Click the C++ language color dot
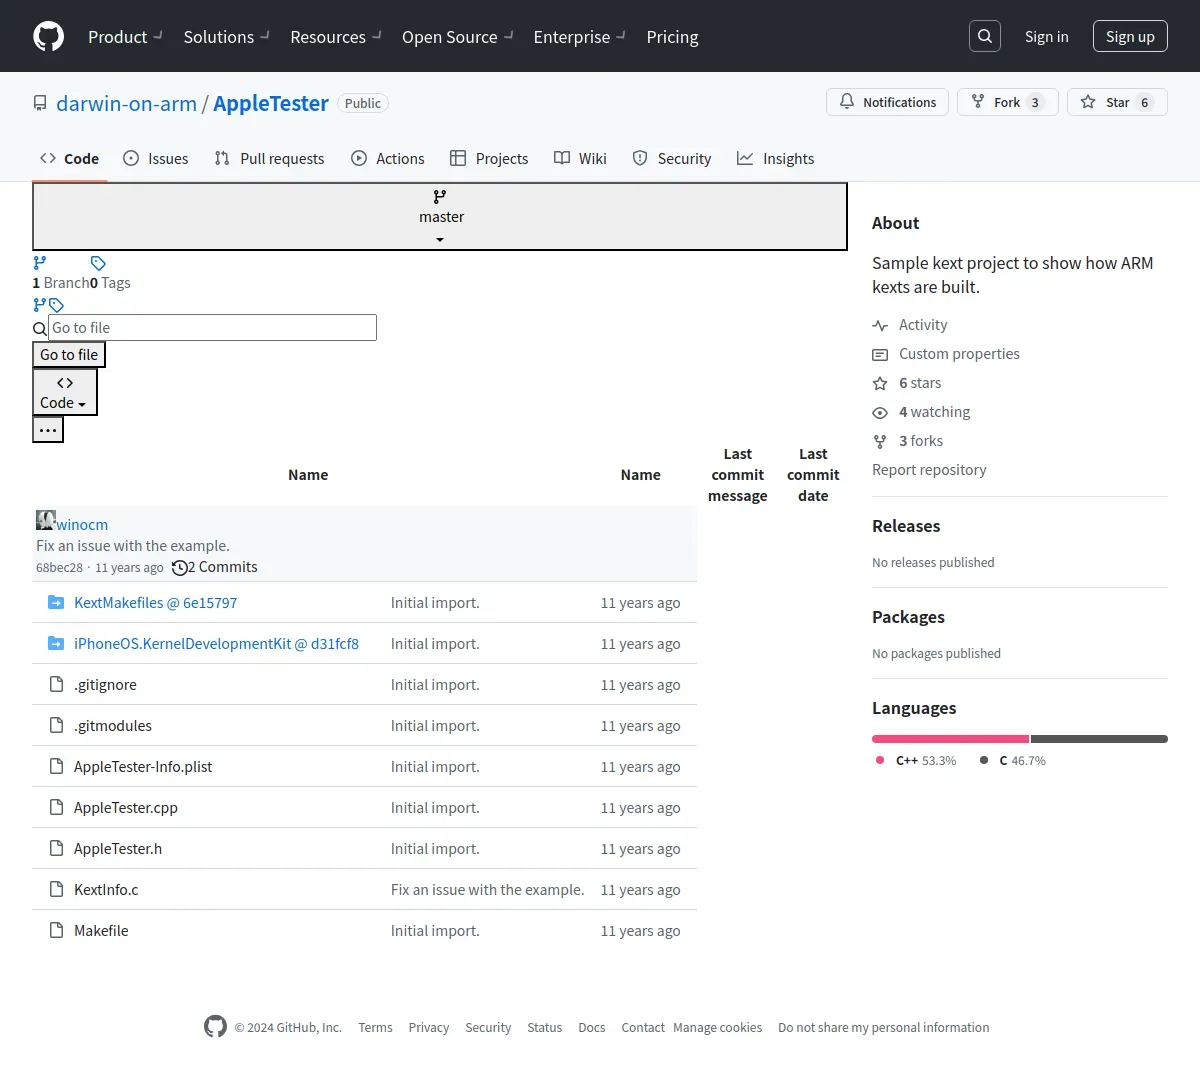Viewport: 1200px width, 1079px height. tap(880, 760)
